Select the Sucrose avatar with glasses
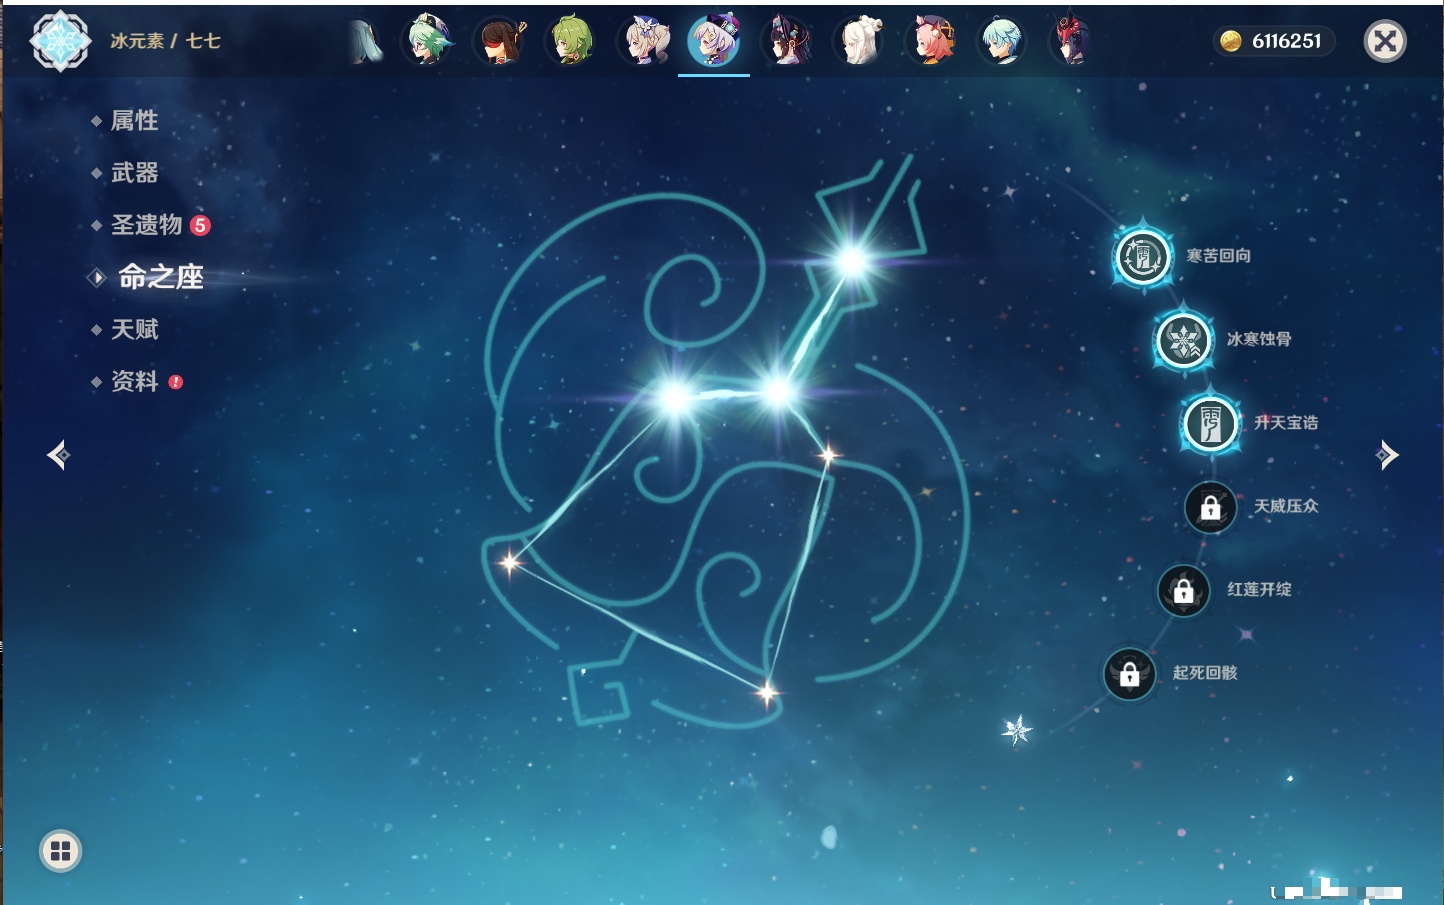Screen dimensions: 1444x905 tap(428, 42)
